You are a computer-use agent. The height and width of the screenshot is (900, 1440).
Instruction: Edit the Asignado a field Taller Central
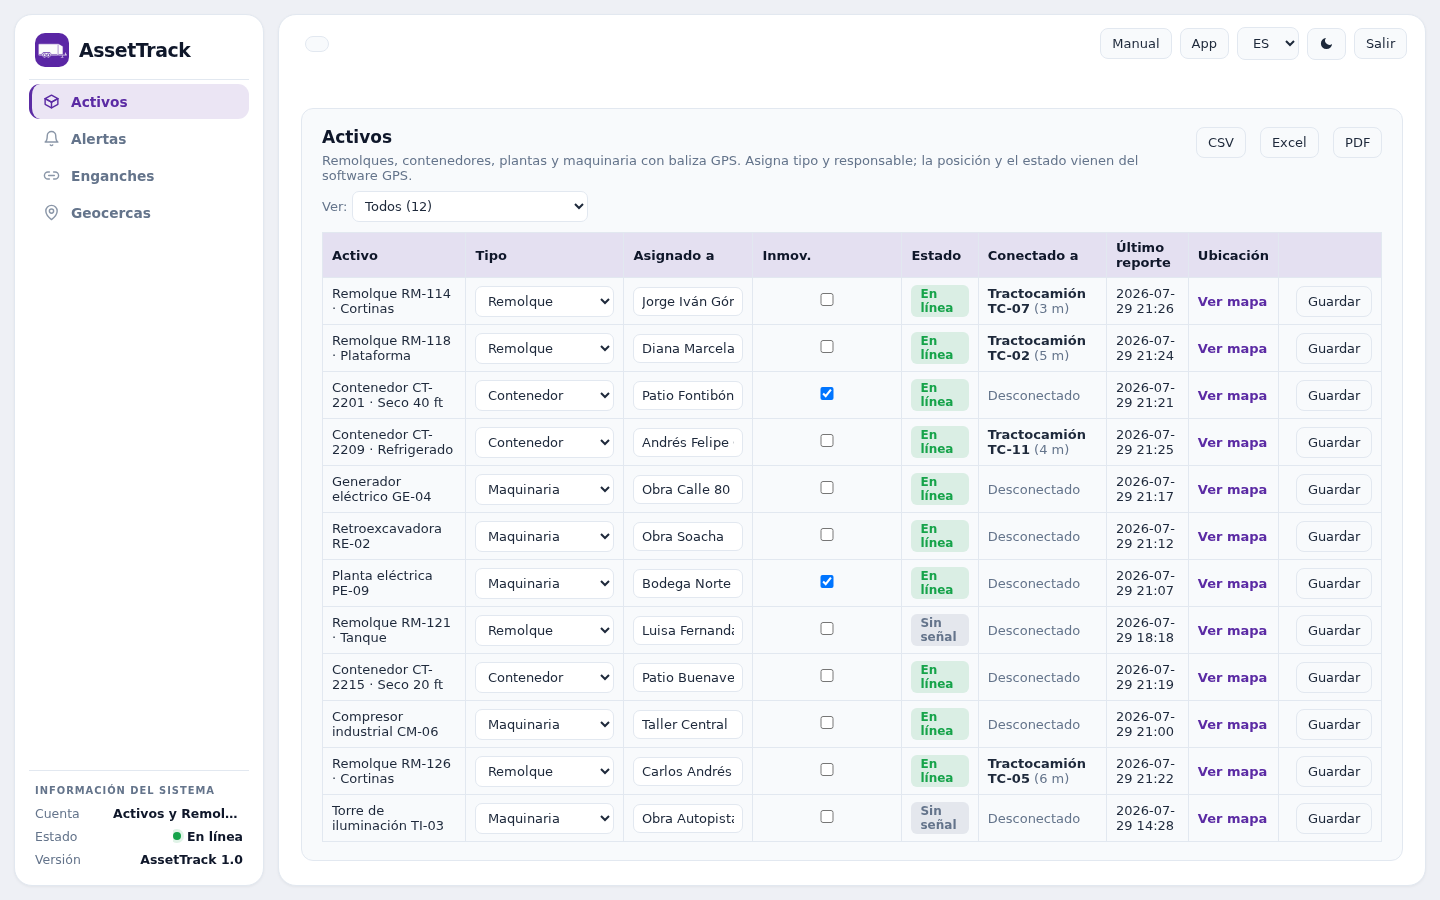[x=688, y=725]
